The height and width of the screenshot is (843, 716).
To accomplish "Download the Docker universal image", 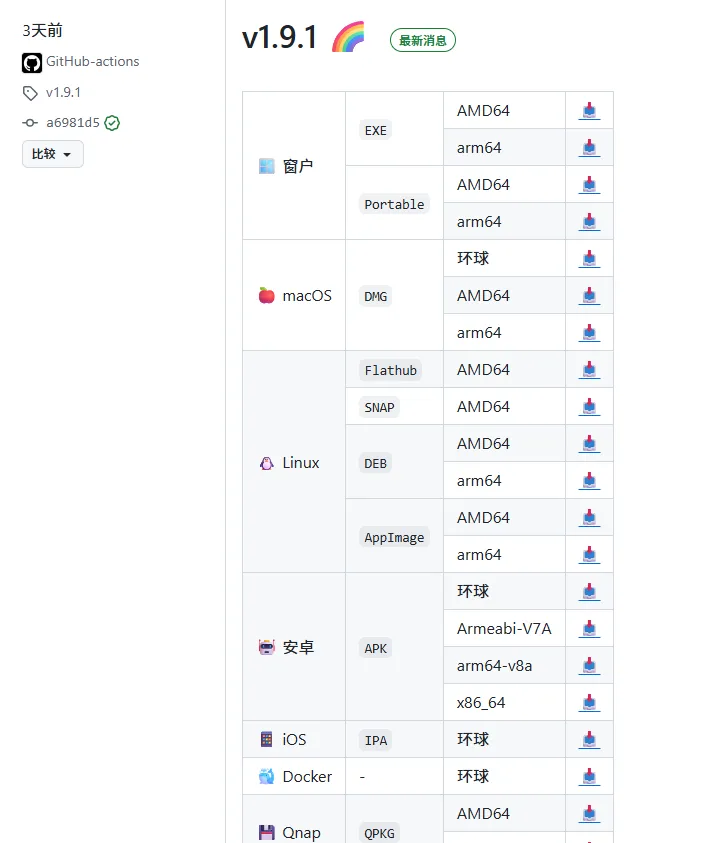I will [x=589, y=777].
